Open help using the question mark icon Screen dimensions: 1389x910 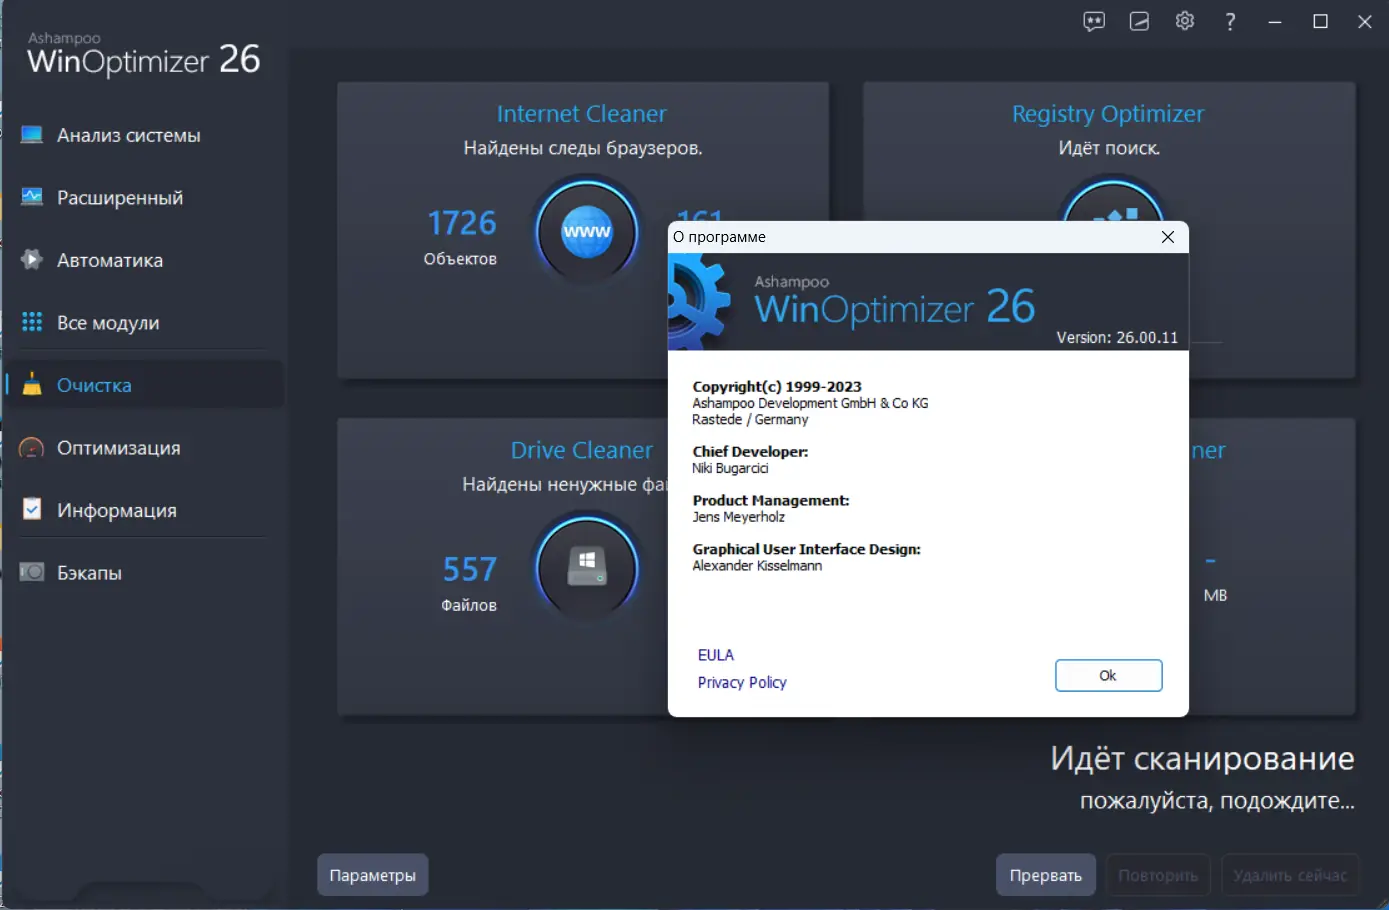(x=1230, y=21)
